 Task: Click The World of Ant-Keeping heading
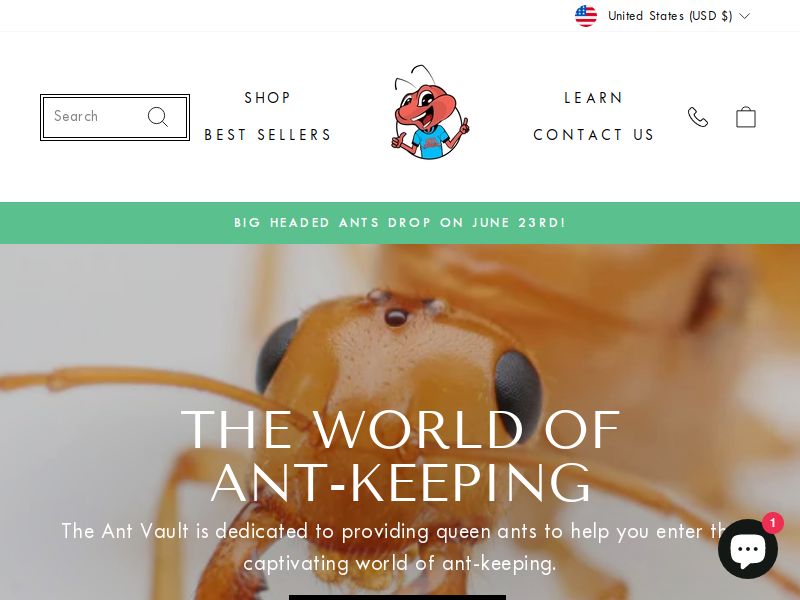coord(401,457)
